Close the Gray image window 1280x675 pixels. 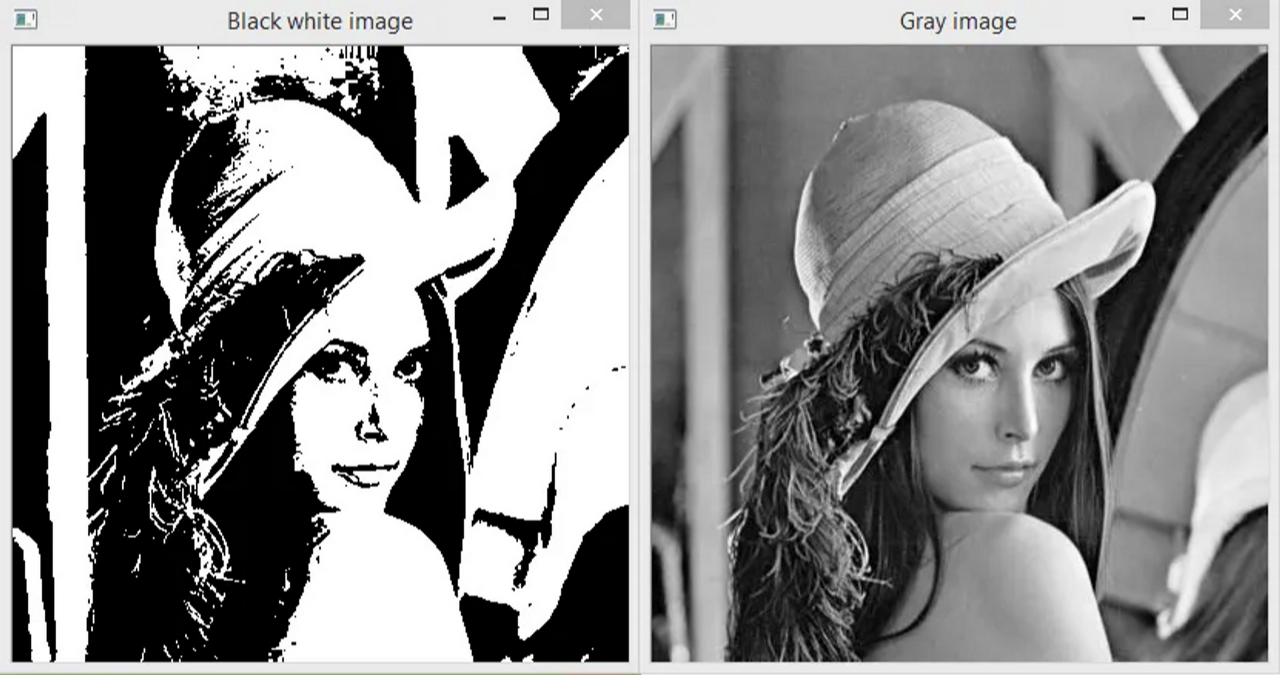(1235, 15)
